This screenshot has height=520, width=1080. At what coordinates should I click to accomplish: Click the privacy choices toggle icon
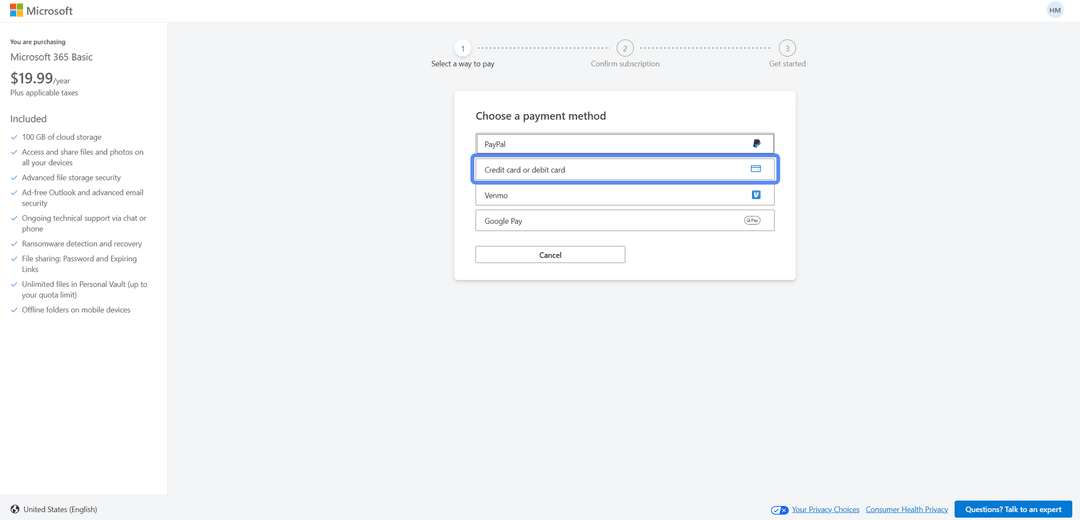[780, 510]
